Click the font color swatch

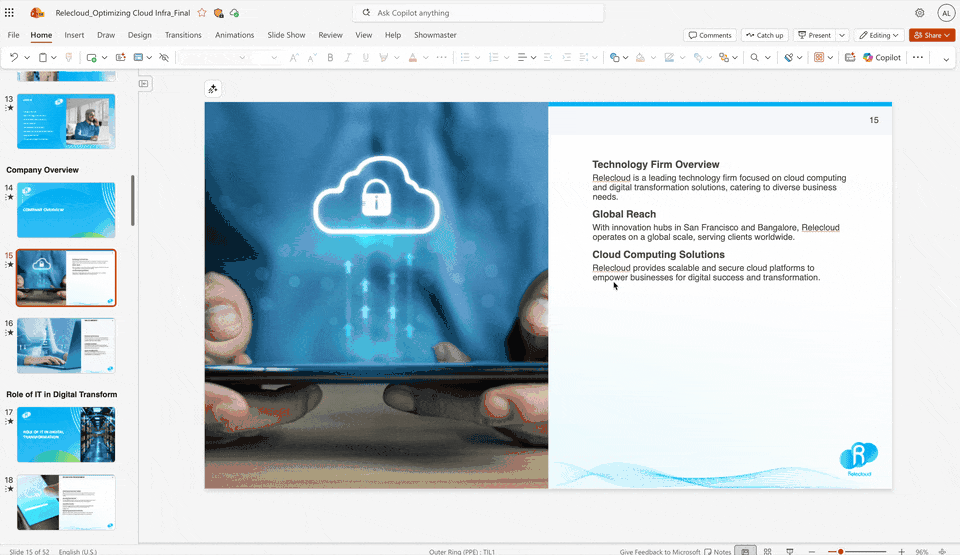[413, 57]
